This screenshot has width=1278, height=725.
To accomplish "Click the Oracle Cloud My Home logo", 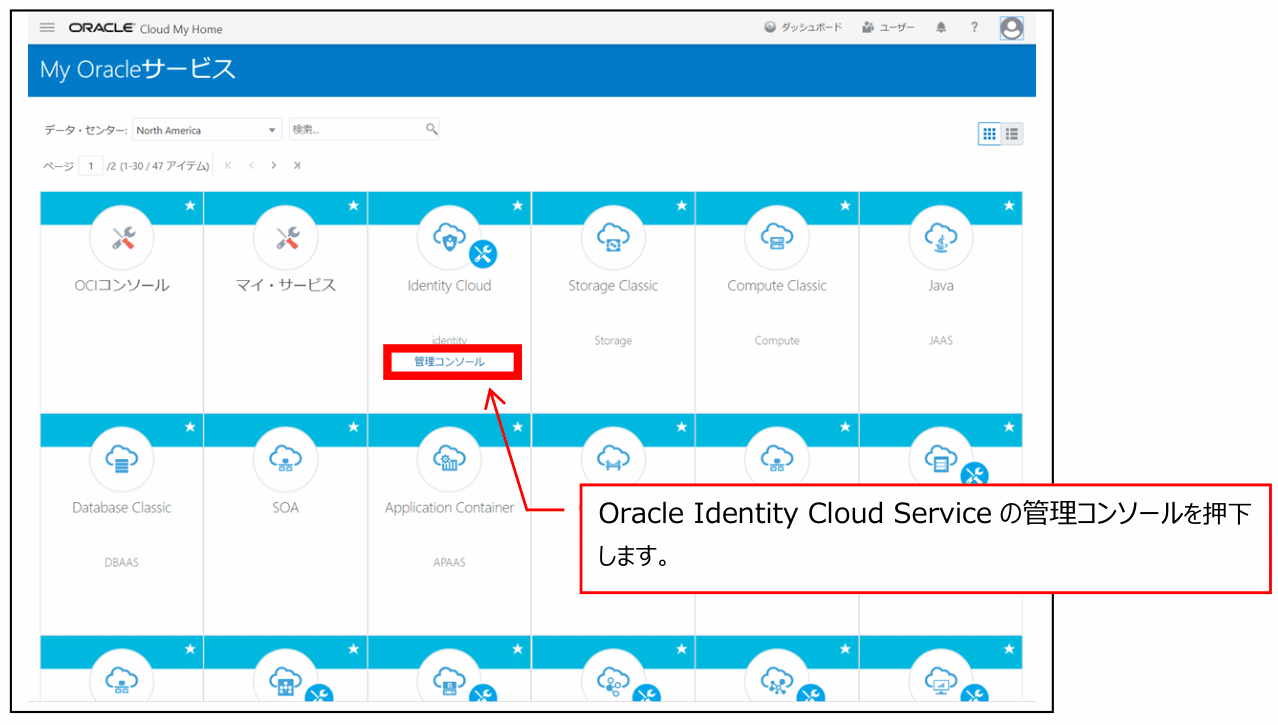I will coord(146,28).
